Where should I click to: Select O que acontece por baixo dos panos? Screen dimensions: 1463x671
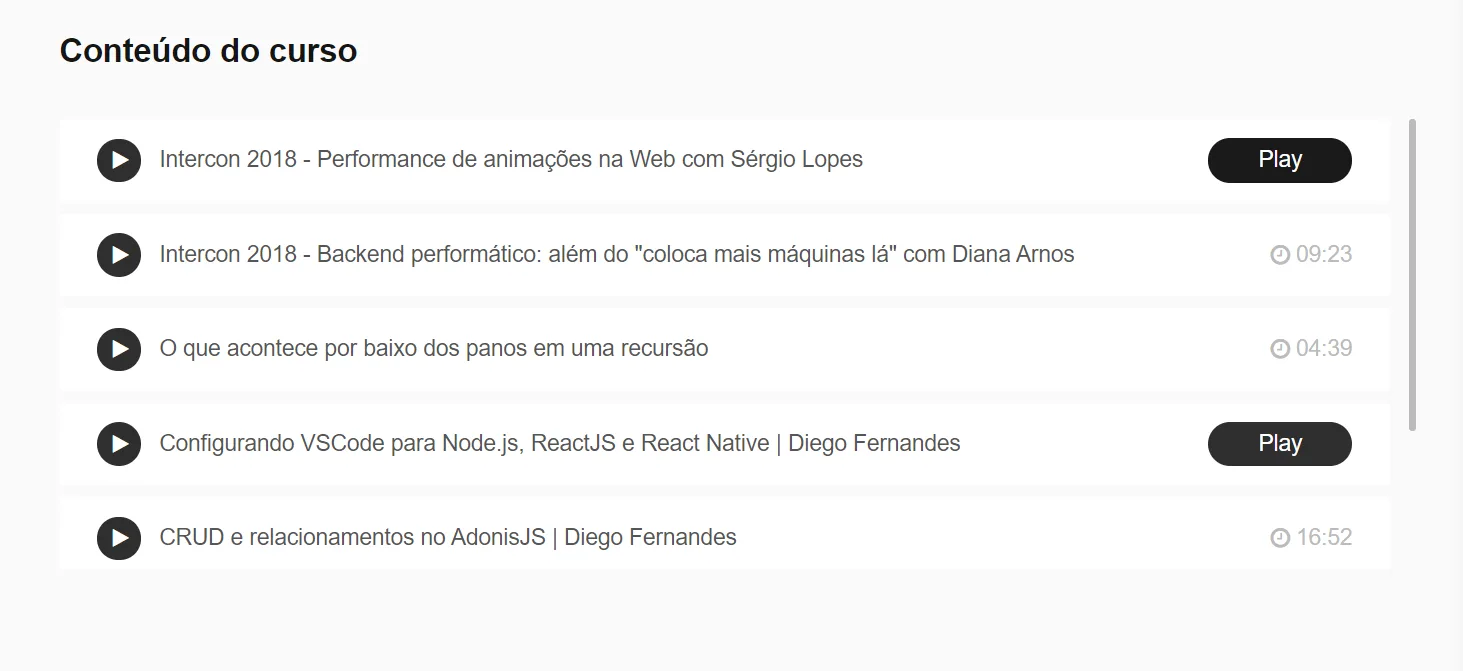[x=434, y=348]
